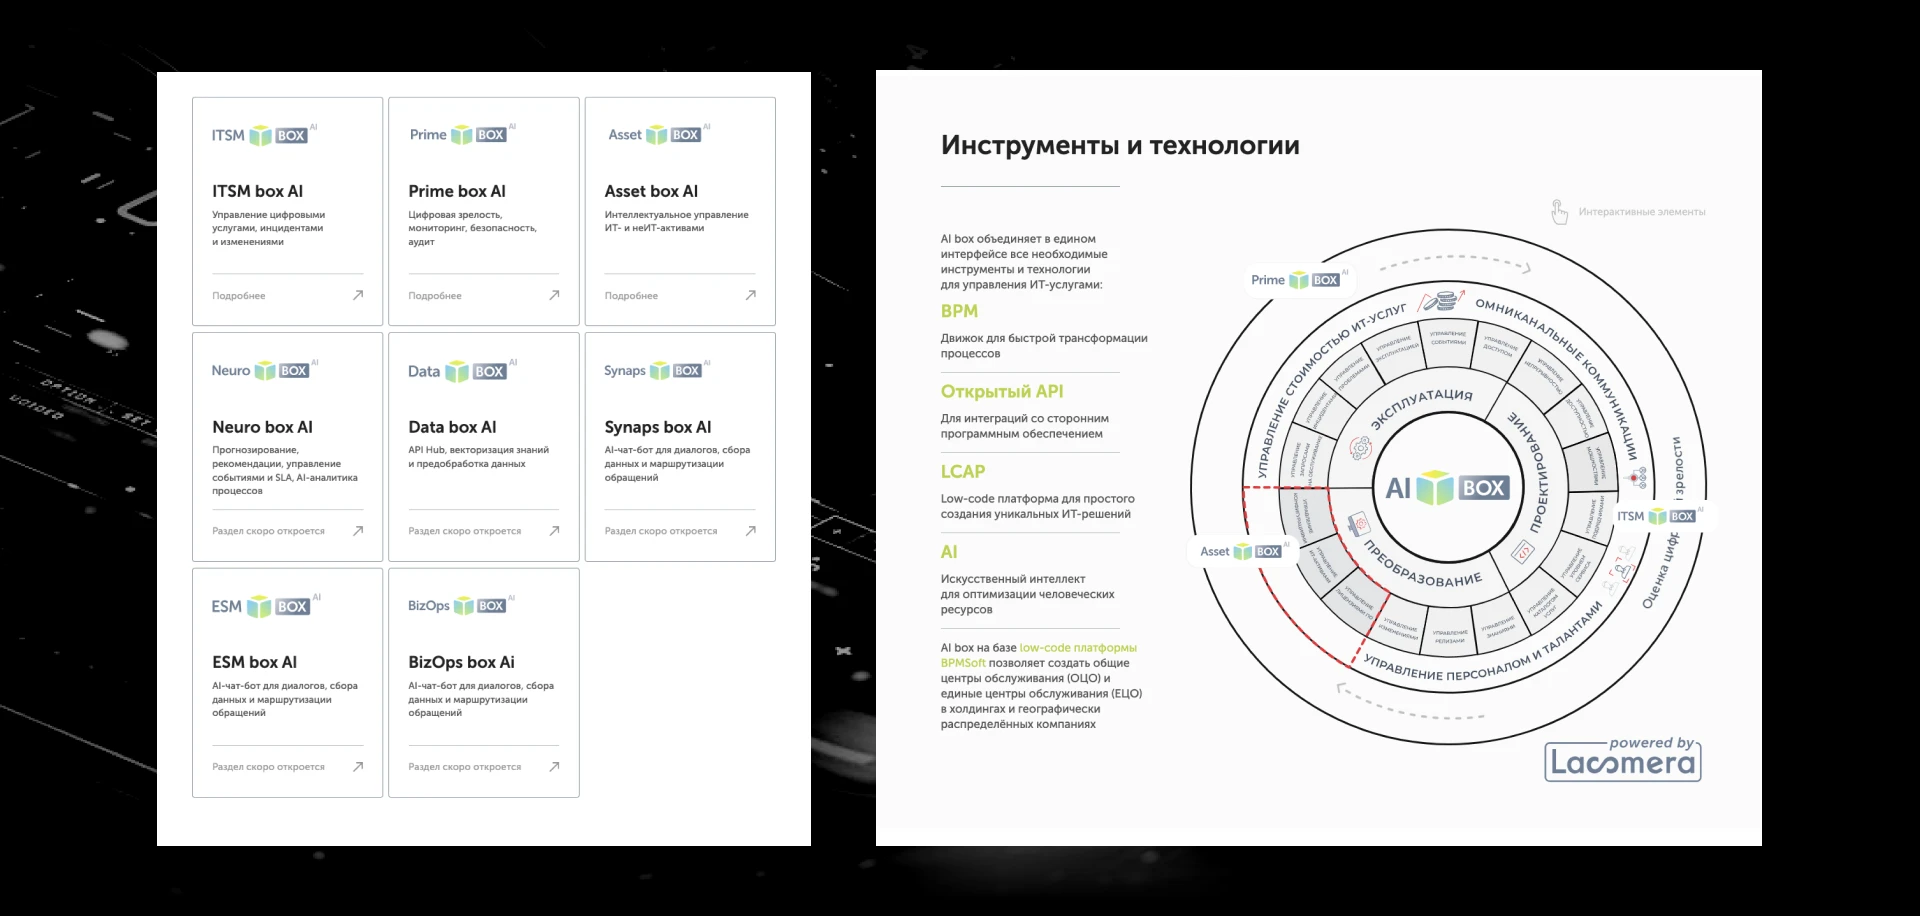1920x916 pixels.
Task: Click the arrow icon on the Asset box AI card
Action: (750, 295)
